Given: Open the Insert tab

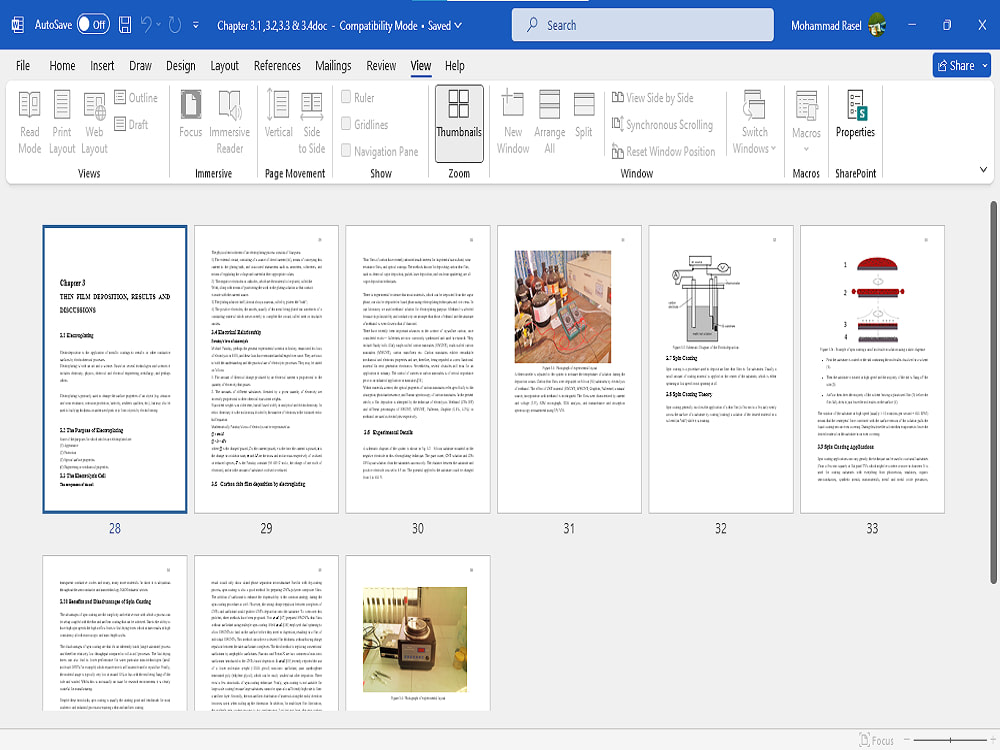Looking at the screenshot, I should pyautogui.click(x=102, y=66).
